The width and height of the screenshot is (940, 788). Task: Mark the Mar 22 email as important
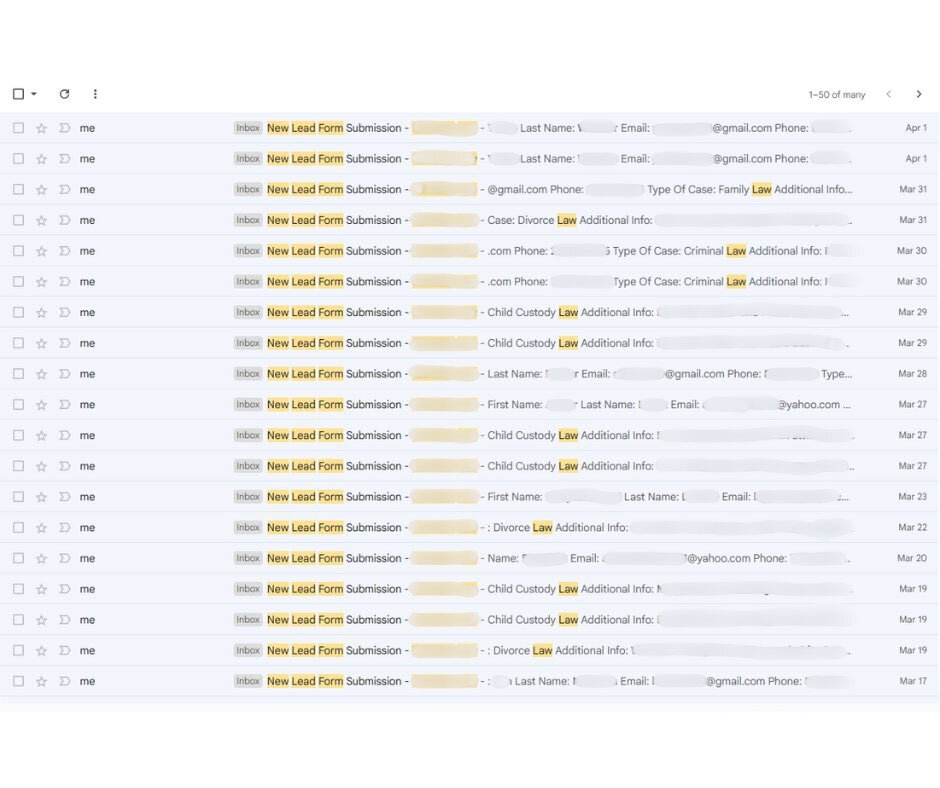[65, 528]
